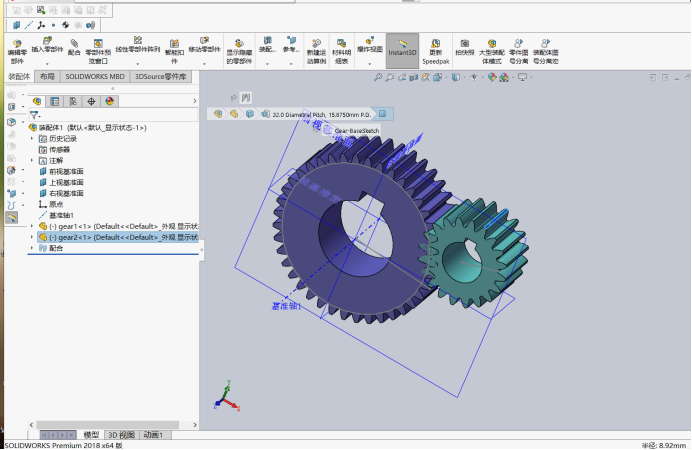Click the feature tree filter input field

click(x=114, y=115)
